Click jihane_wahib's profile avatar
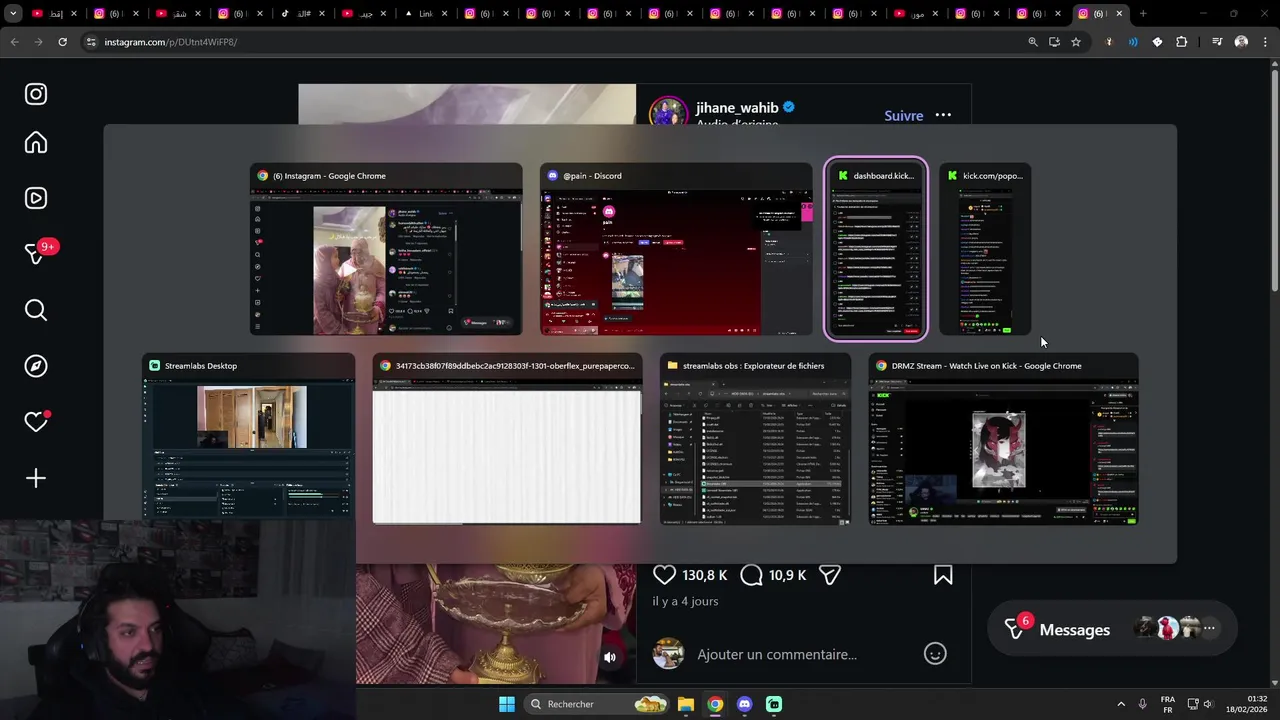Image resolution: width=1280 pixels, height=720 pixels. coord(668,113)
